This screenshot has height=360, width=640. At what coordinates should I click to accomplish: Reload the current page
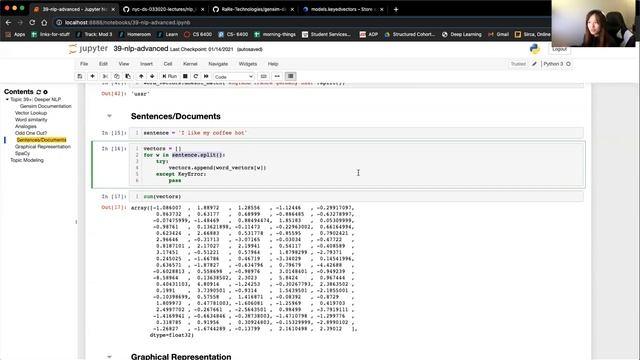[x=32, y=22]
